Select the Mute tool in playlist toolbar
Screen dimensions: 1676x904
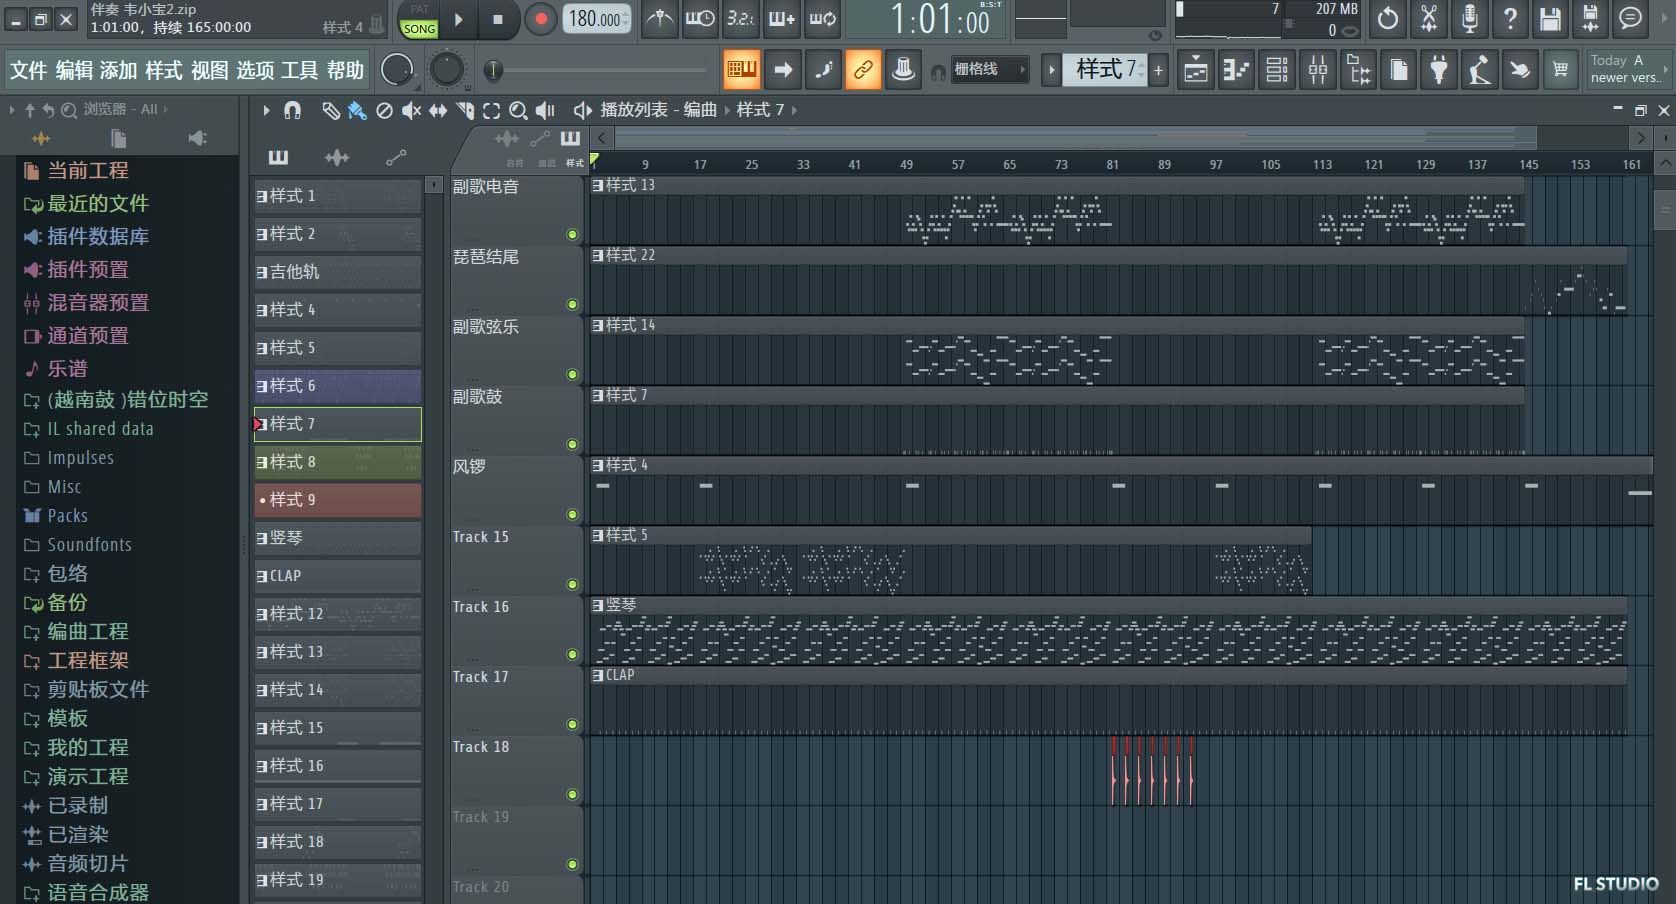click(x=411, y=110)
